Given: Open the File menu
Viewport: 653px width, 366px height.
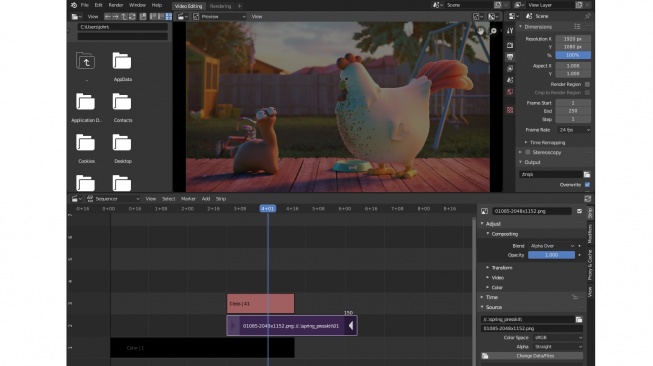Looking at the screenshot, I should (x=85, y=5).
